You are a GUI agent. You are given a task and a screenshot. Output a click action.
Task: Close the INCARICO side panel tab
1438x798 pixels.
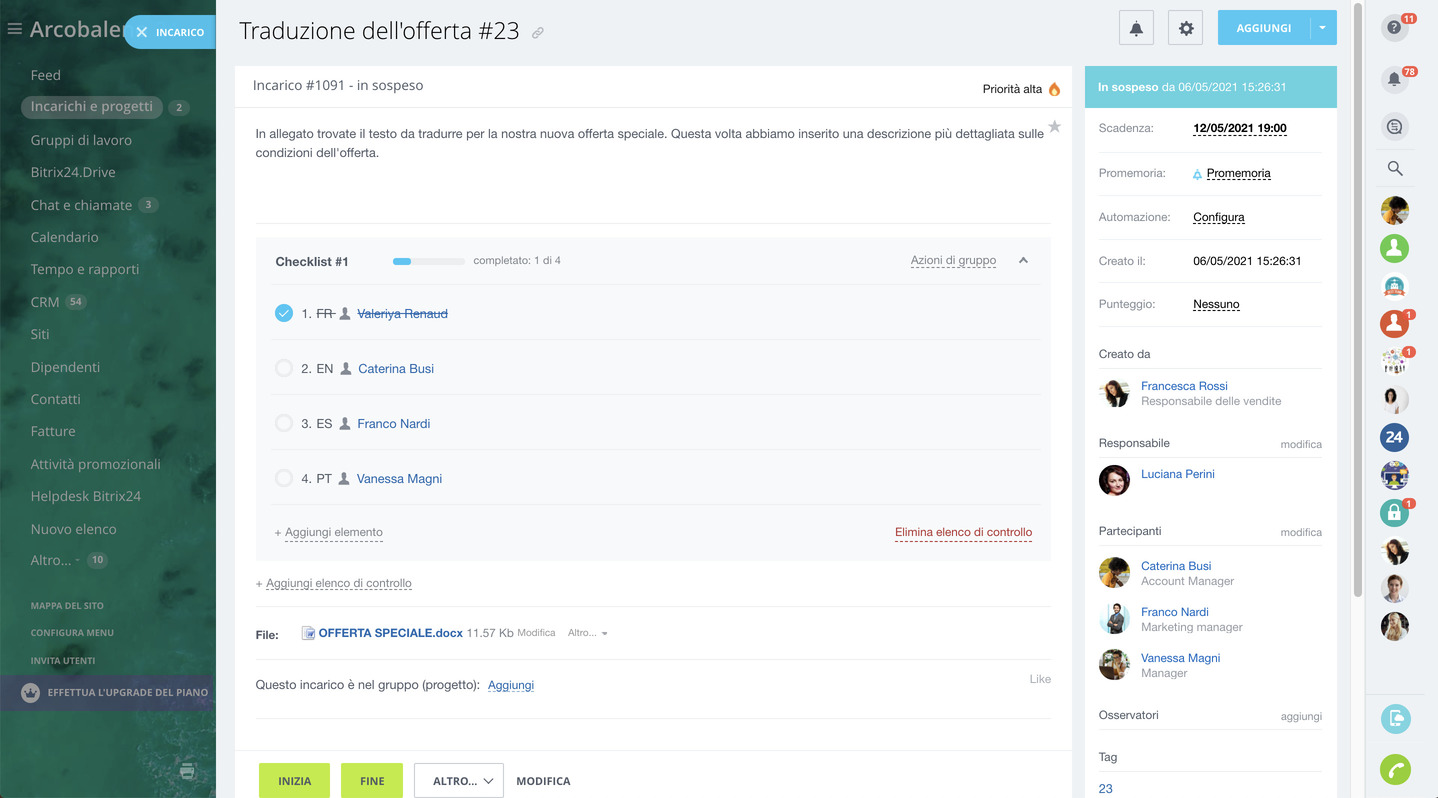[x=142, y=32]
